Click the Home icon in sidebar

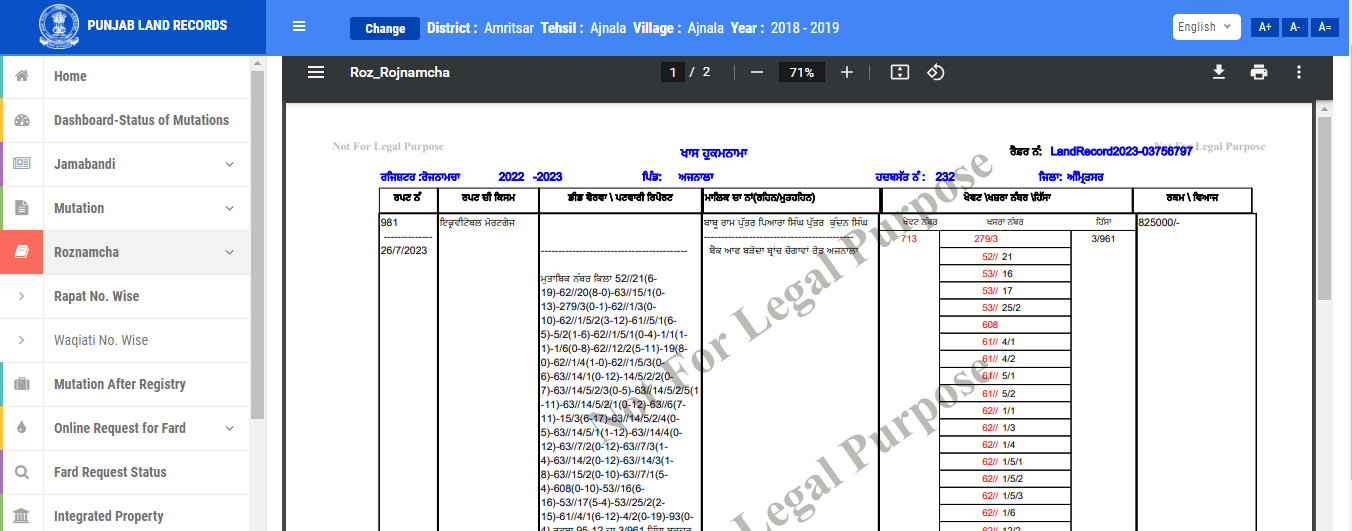22,76
